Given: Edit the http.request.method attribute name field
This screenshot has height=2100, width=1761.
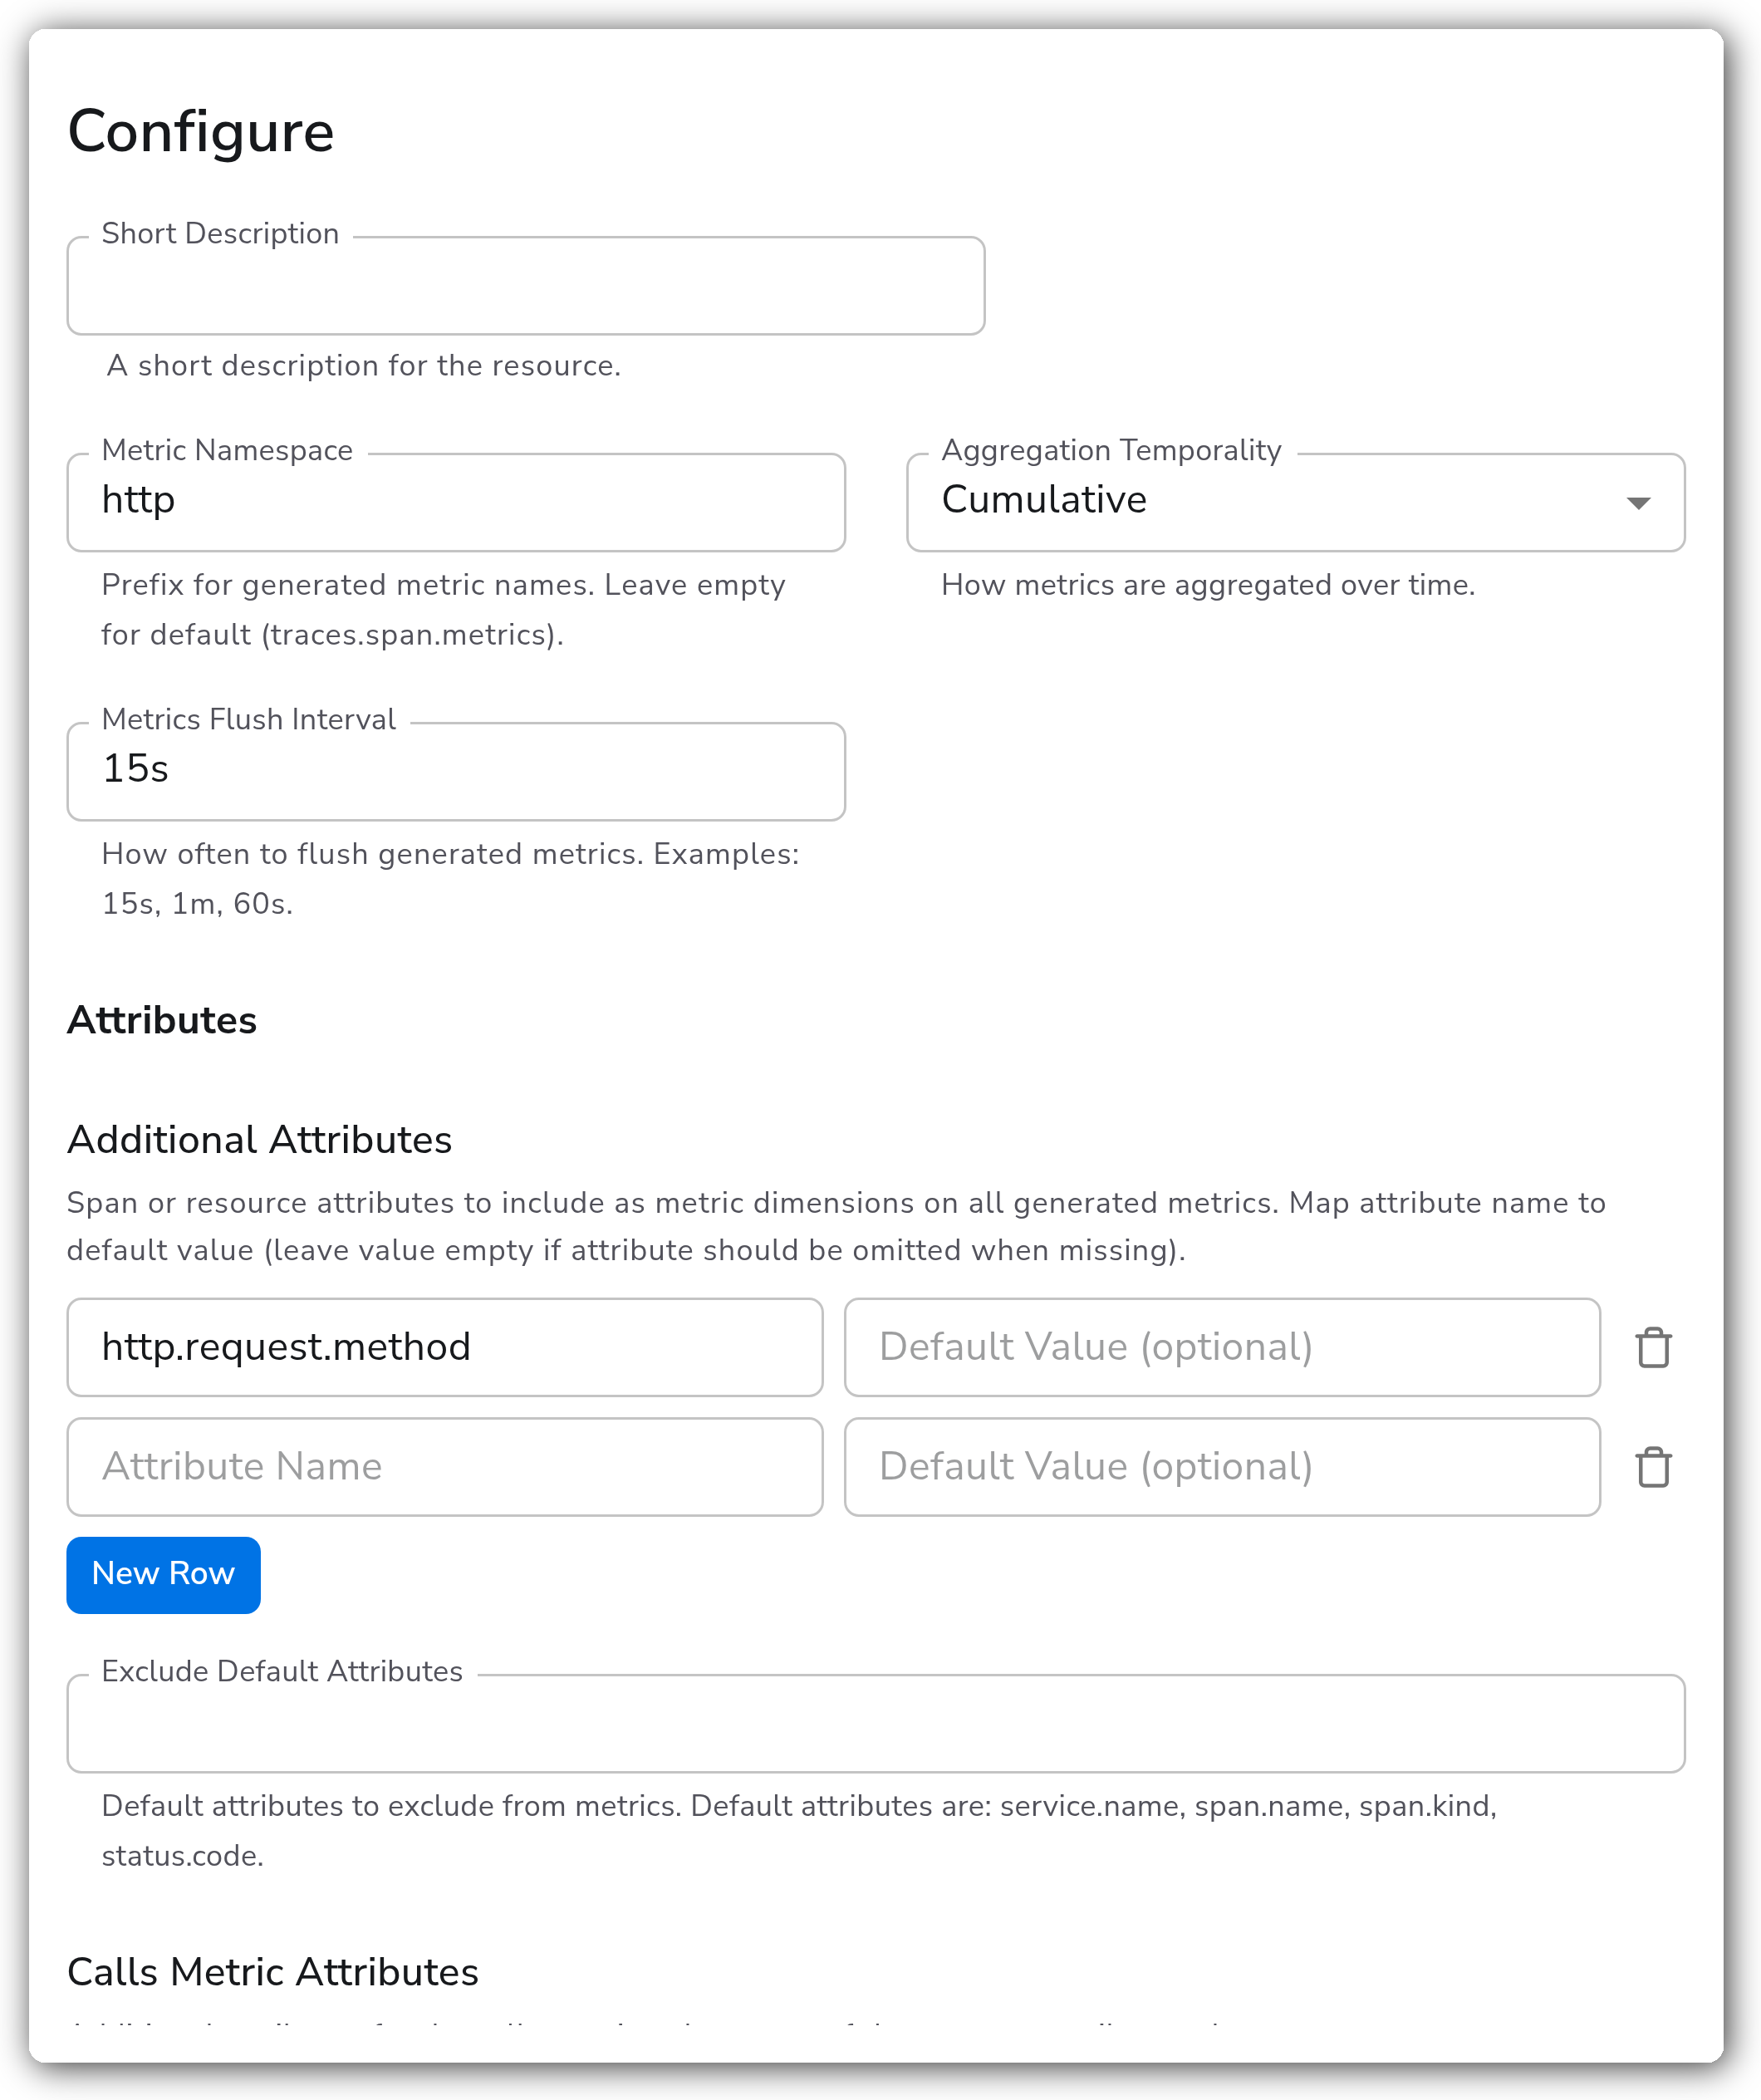Looking at the screenshot, I should tap(445, 1347).
